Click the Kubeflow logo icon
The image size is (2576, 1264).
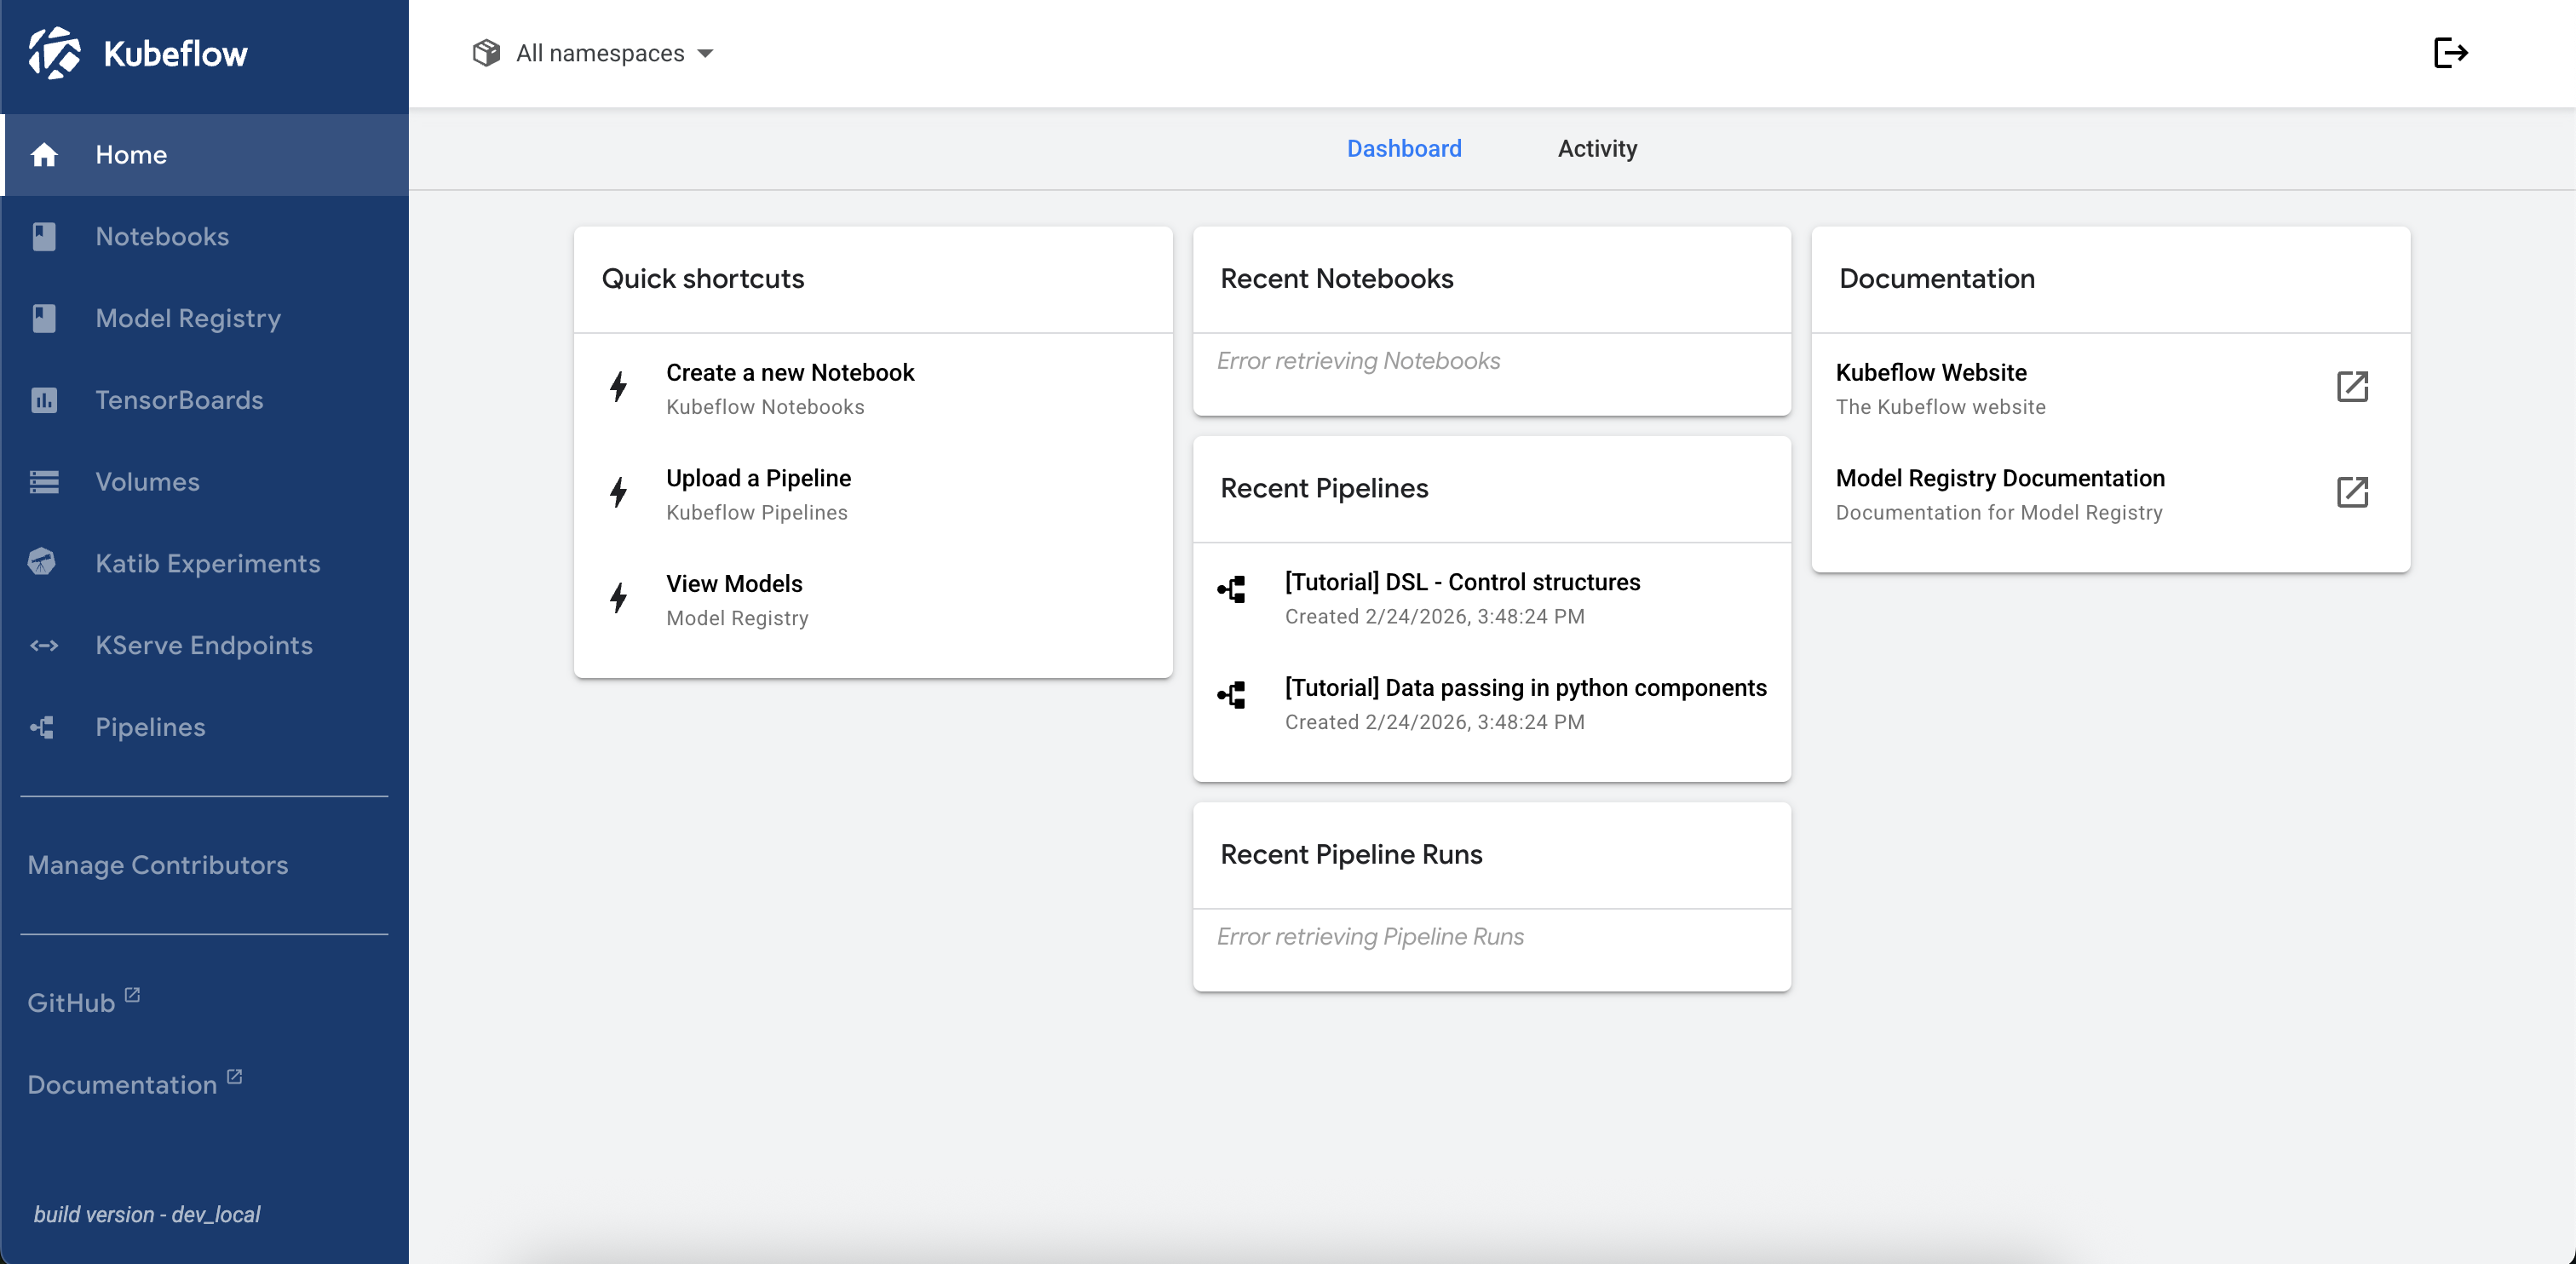point(54,53)
